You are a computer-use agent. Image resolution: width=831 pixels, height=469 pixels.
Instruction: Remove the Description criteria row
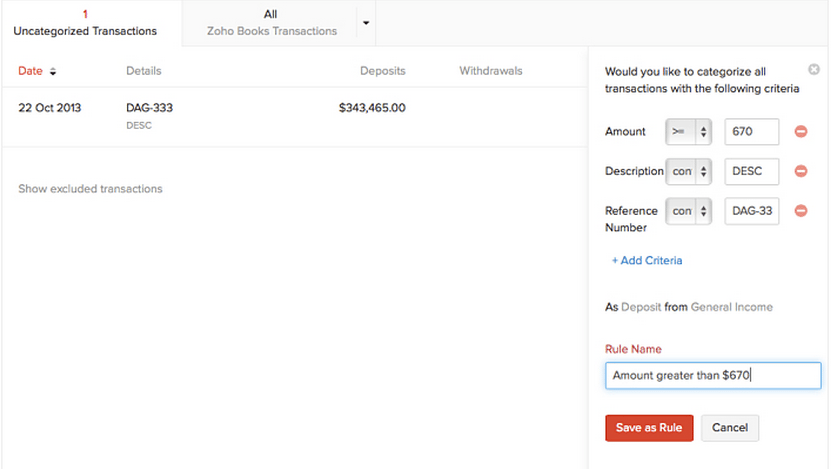click(x=801, y=171)
